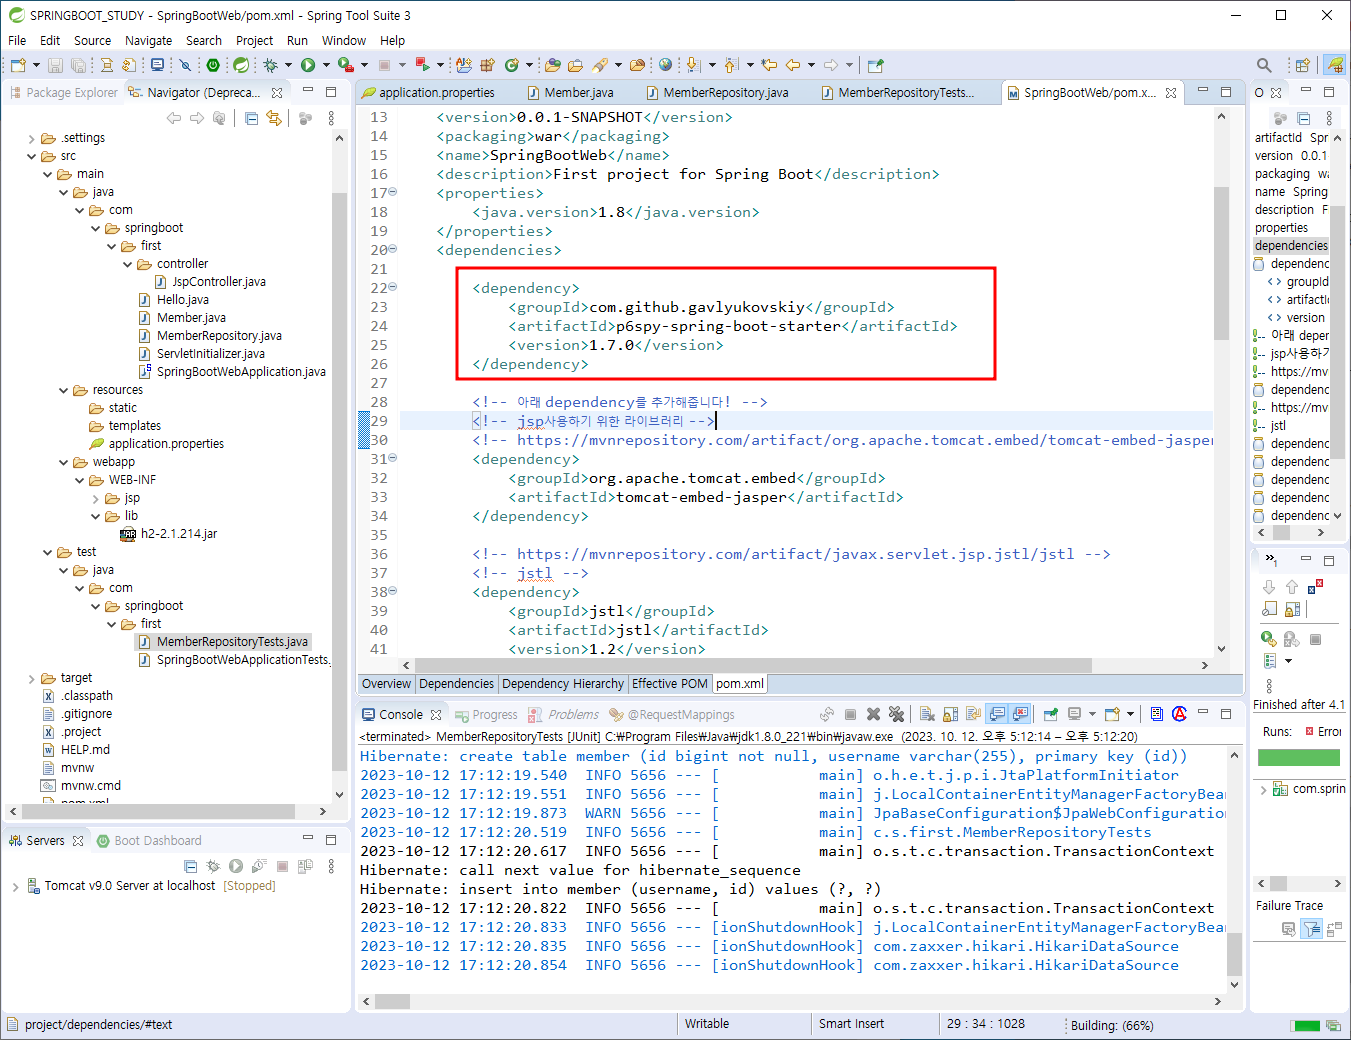Click the Open Perspective icon

click(x=1302, y=65)
